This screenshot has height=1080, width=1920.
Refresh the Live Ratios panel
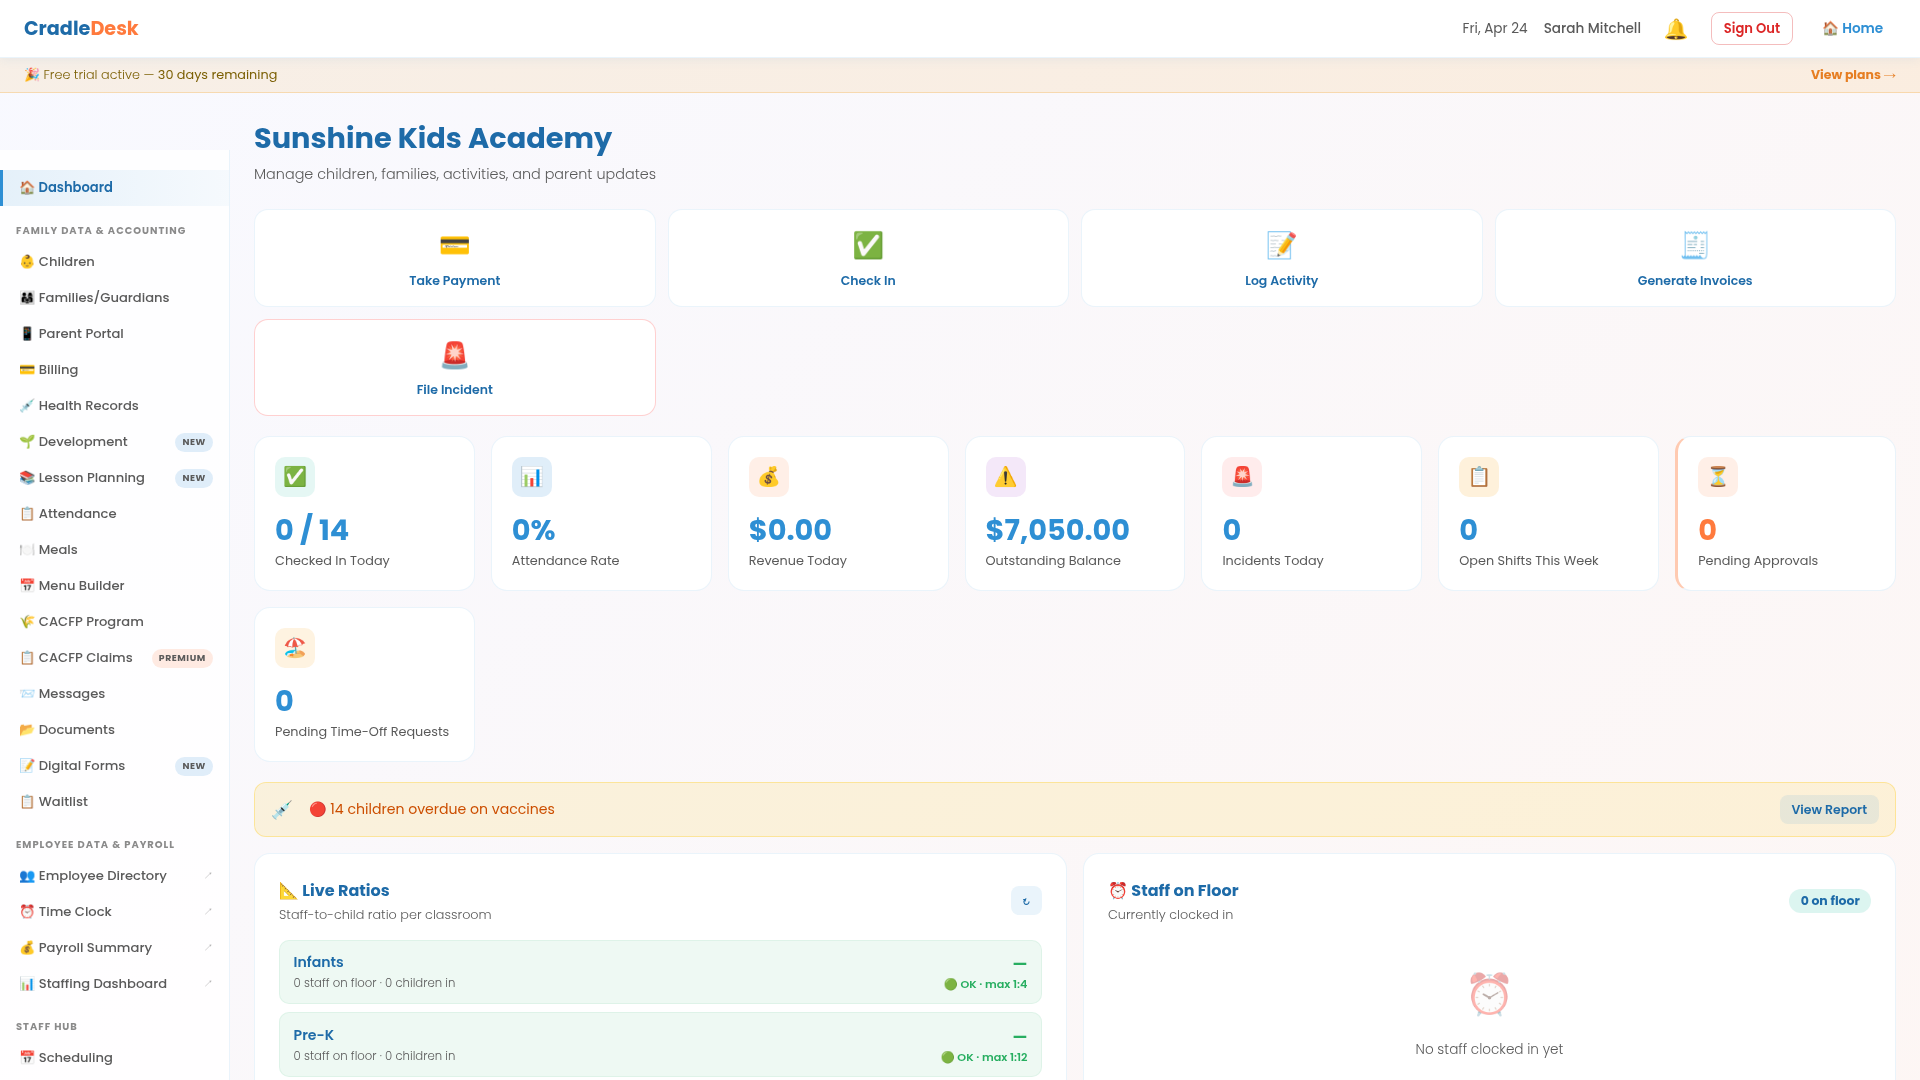click(1026, 901)
